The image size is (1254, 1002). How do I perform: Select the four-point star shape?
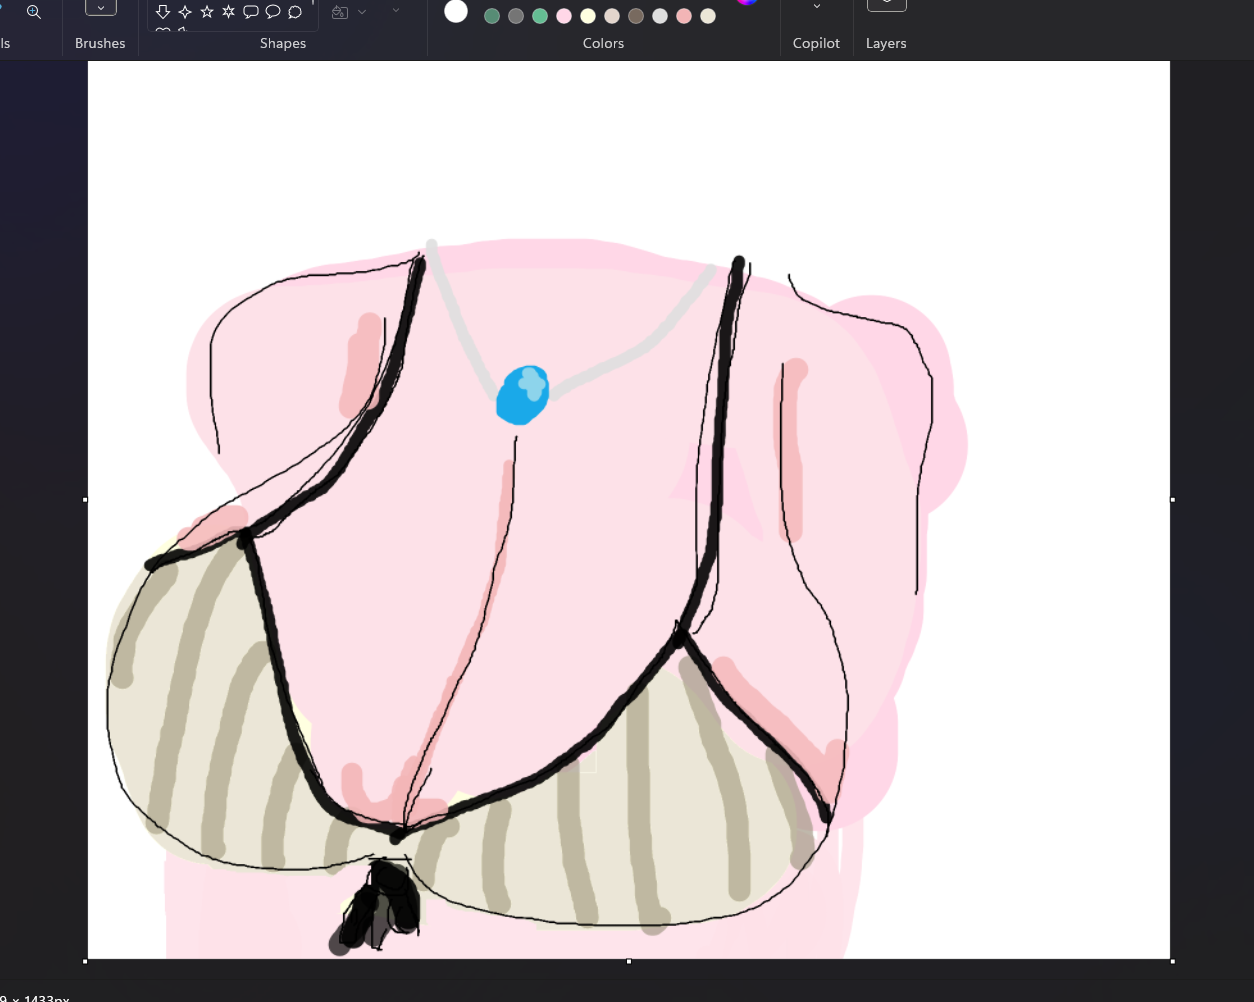185,12
